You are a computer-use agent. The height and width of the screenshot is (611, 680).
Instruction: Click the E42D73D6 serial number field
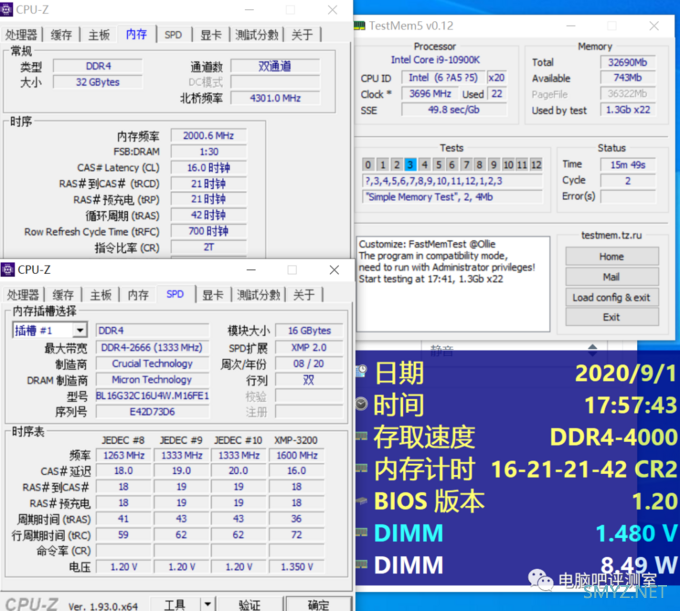coord(152,412)
